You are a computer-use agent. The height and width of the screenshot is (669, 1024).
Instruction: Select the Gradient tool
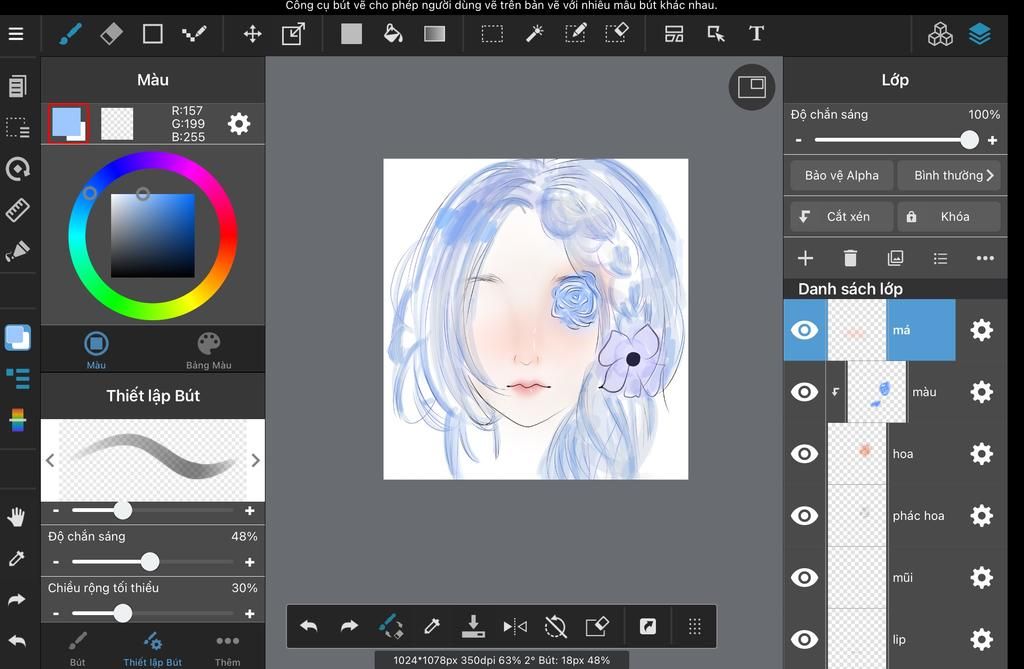(434, 34)
